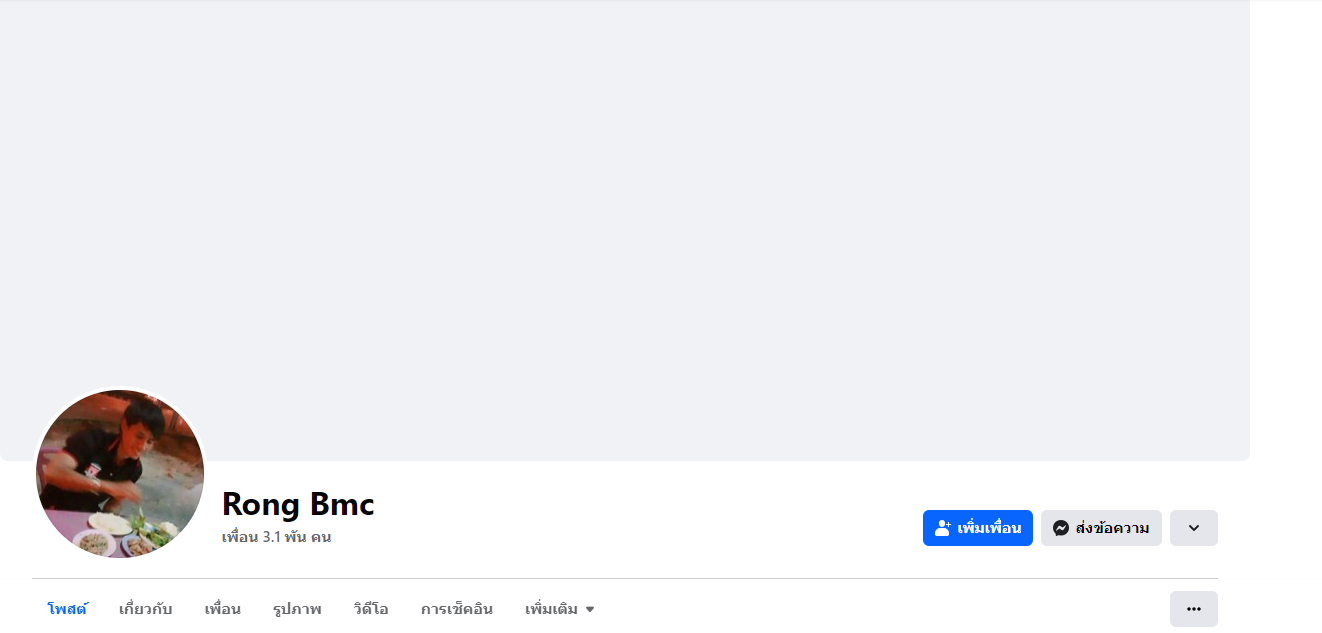This screenshot has width=1322, height=633.
Task: Click the add-friend person icon
Action: point(942,528)
